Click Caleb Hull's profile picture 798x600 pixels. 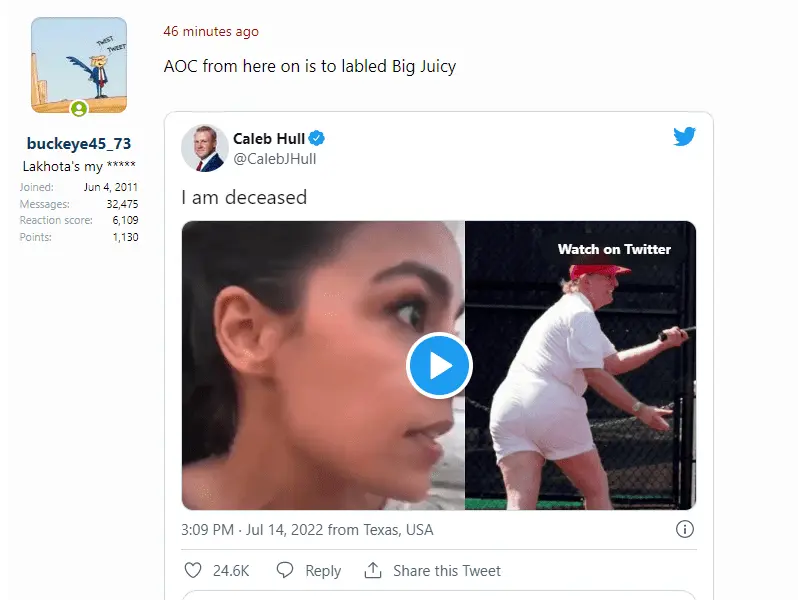pos(204,148)
